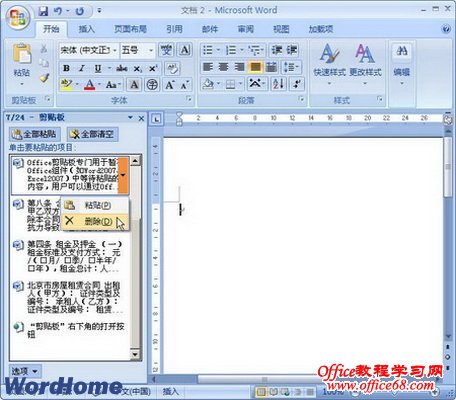
Task: Open Word Help question mark
Action: click(x=446, y=29)
